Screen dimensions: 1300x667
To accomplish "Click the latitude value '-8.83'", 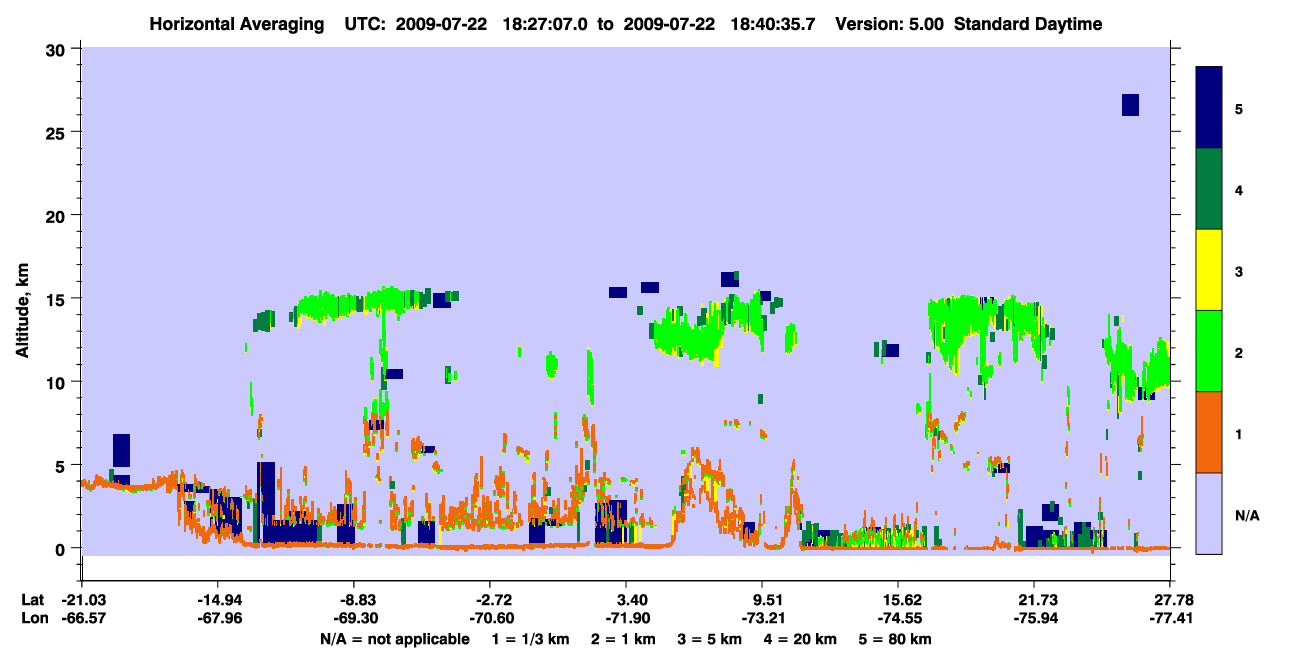I will pos(357,600).
